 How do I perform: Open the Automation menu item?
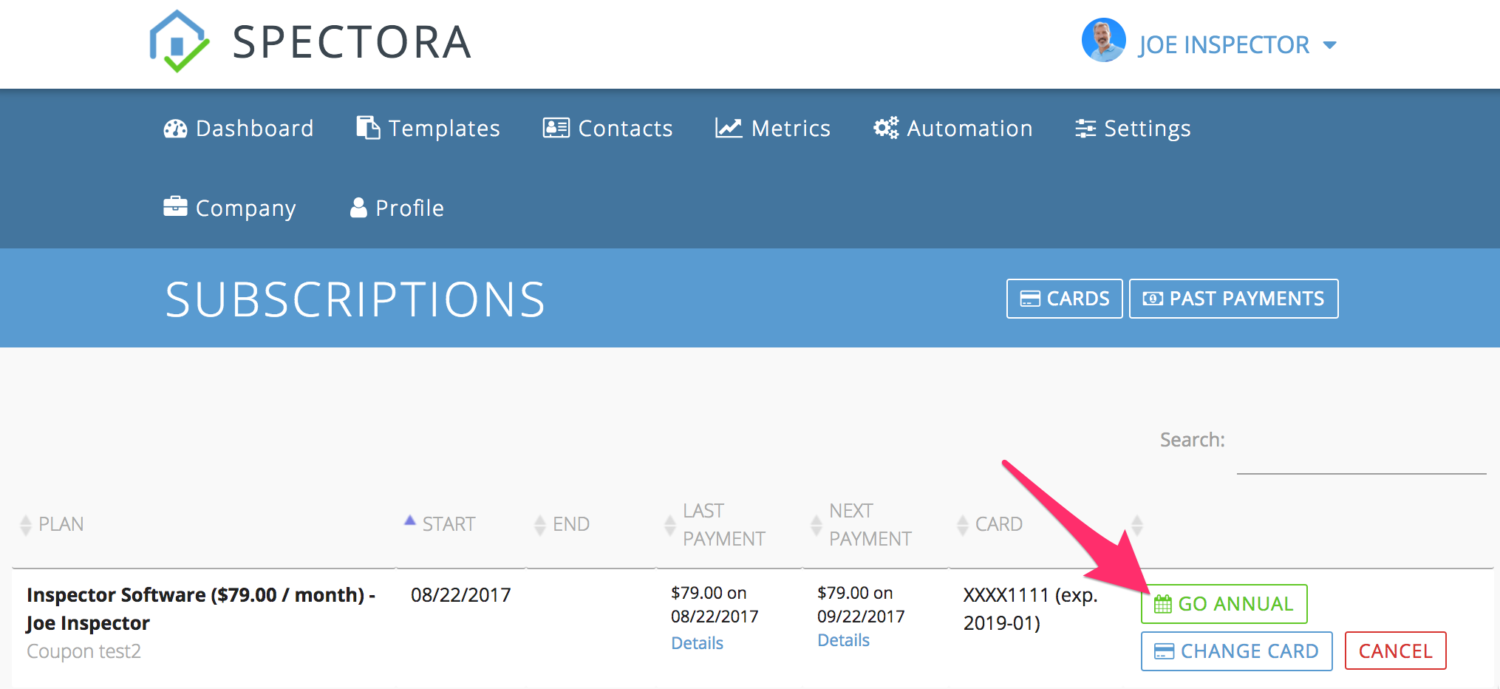coord(953,128)
